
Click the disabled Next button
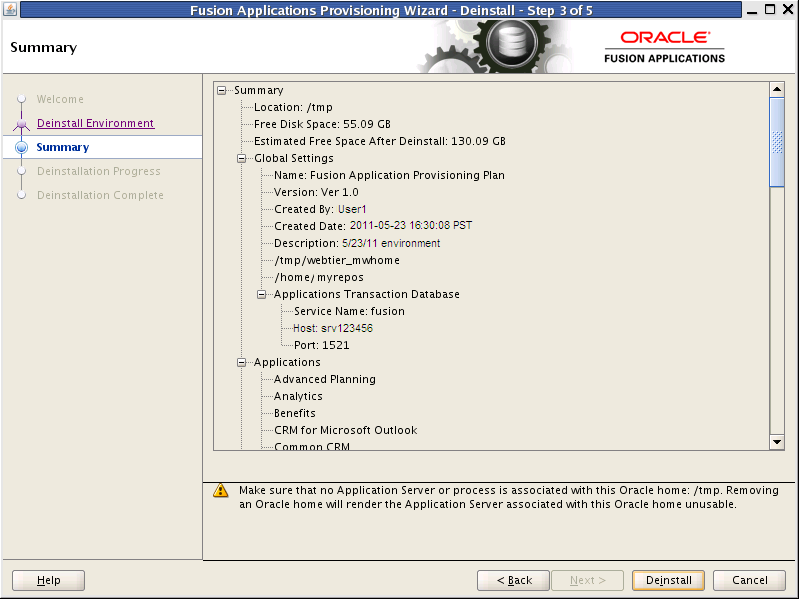pos(588,580)
